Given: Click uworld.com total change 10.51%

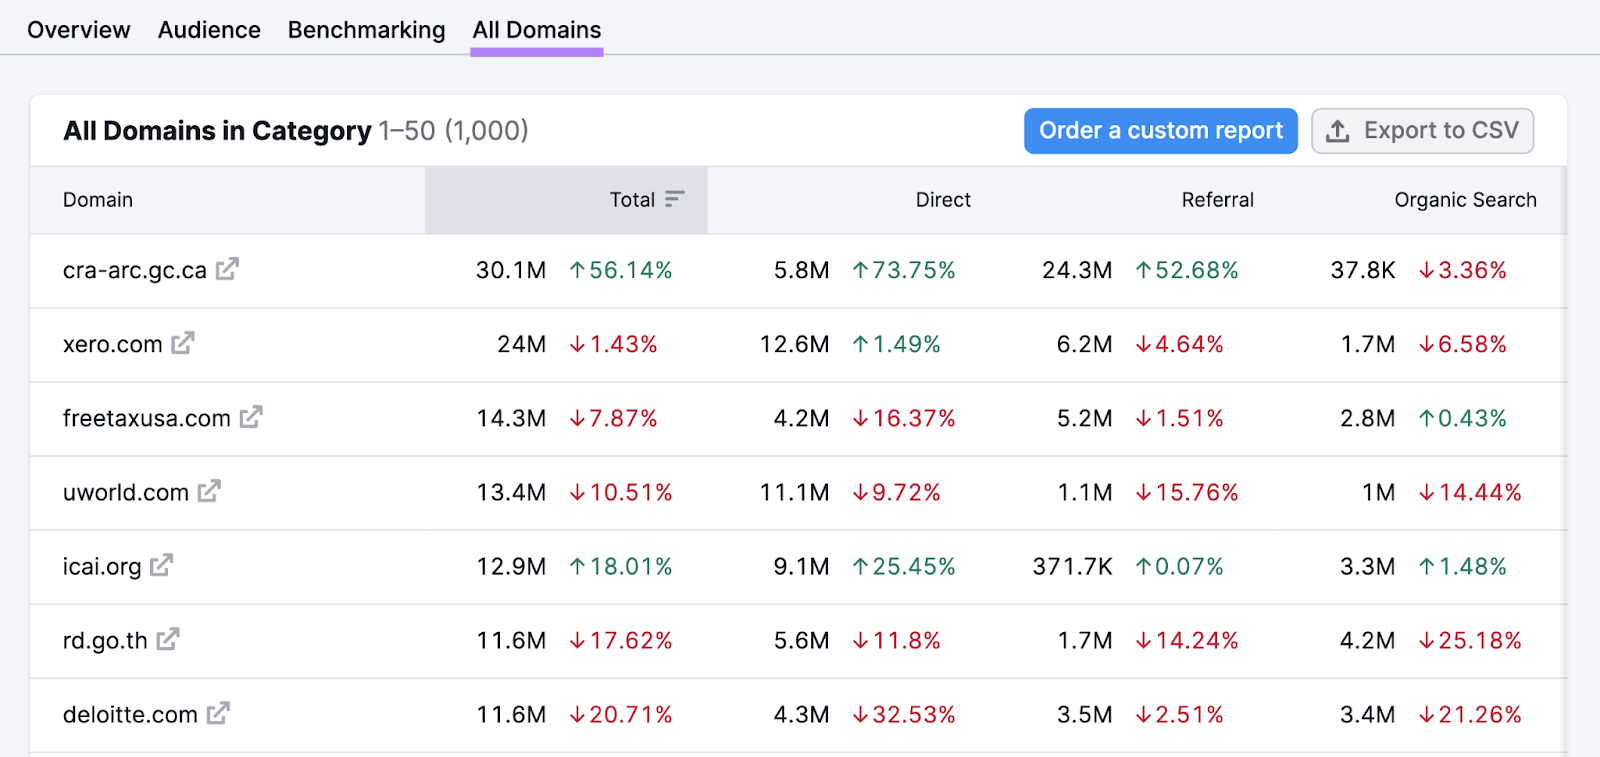Looking at the screenshot, I should click(621, 492).
